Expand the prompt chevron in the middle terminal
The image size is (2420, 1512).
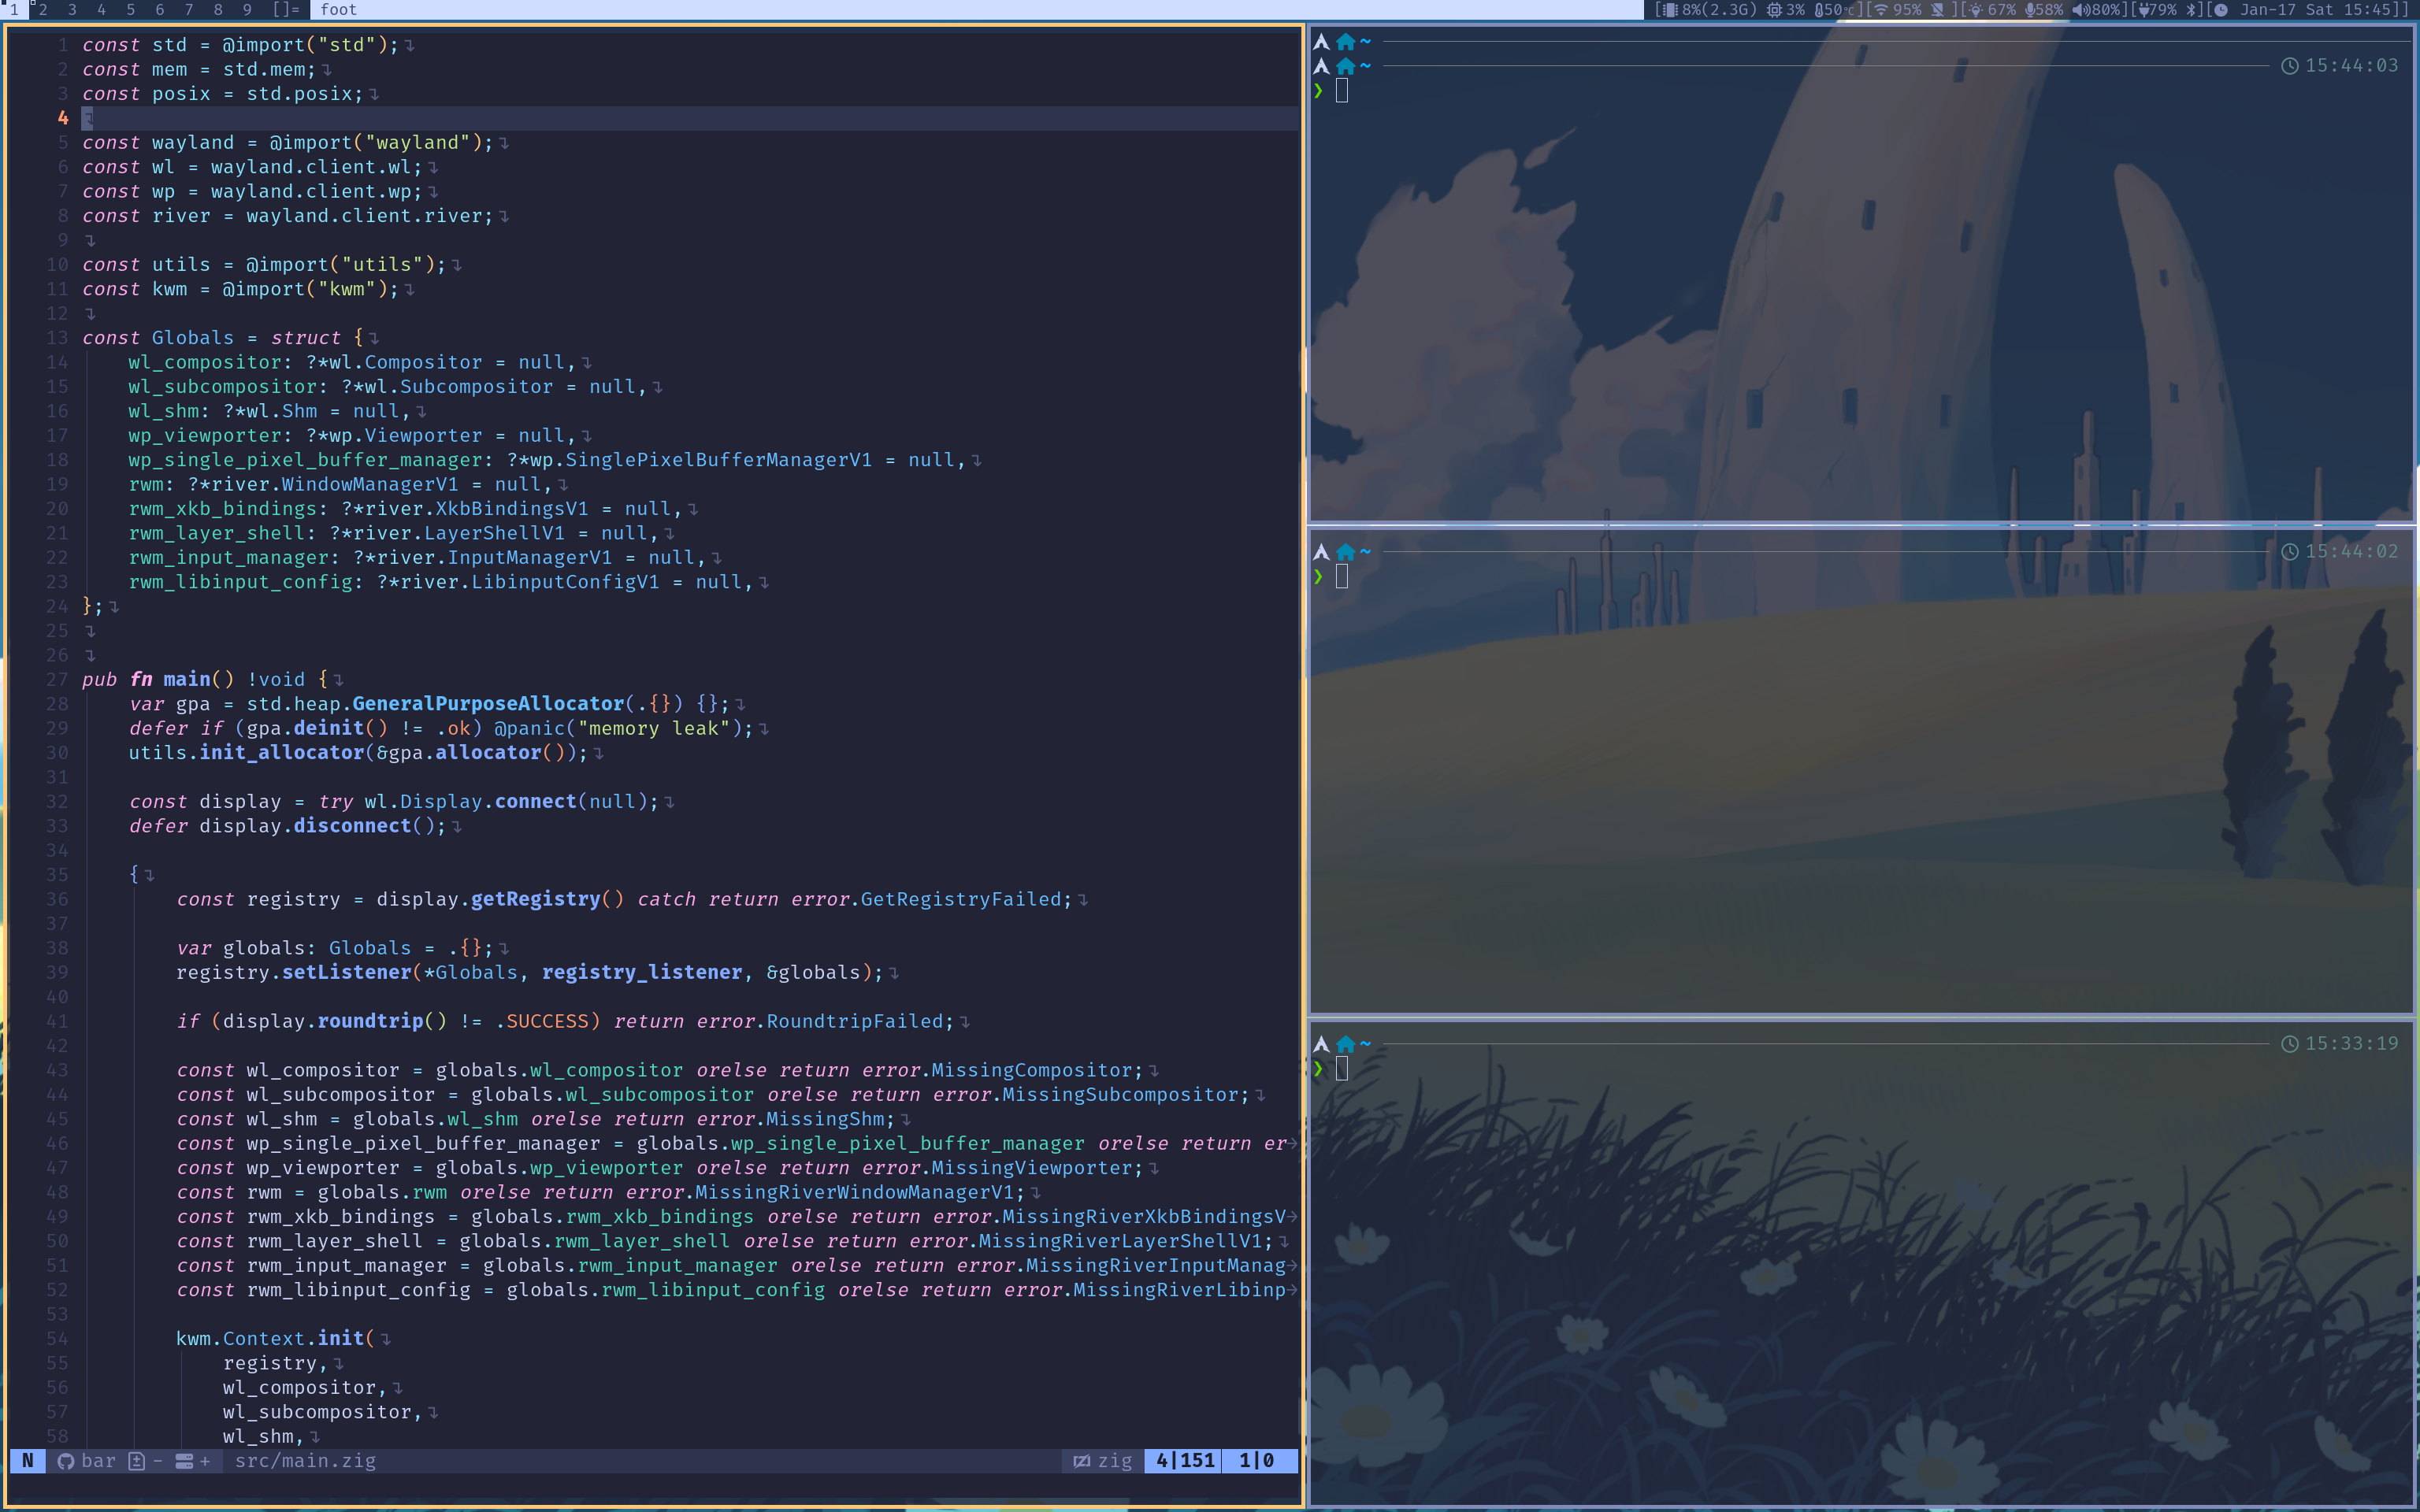pos(1320,577)
